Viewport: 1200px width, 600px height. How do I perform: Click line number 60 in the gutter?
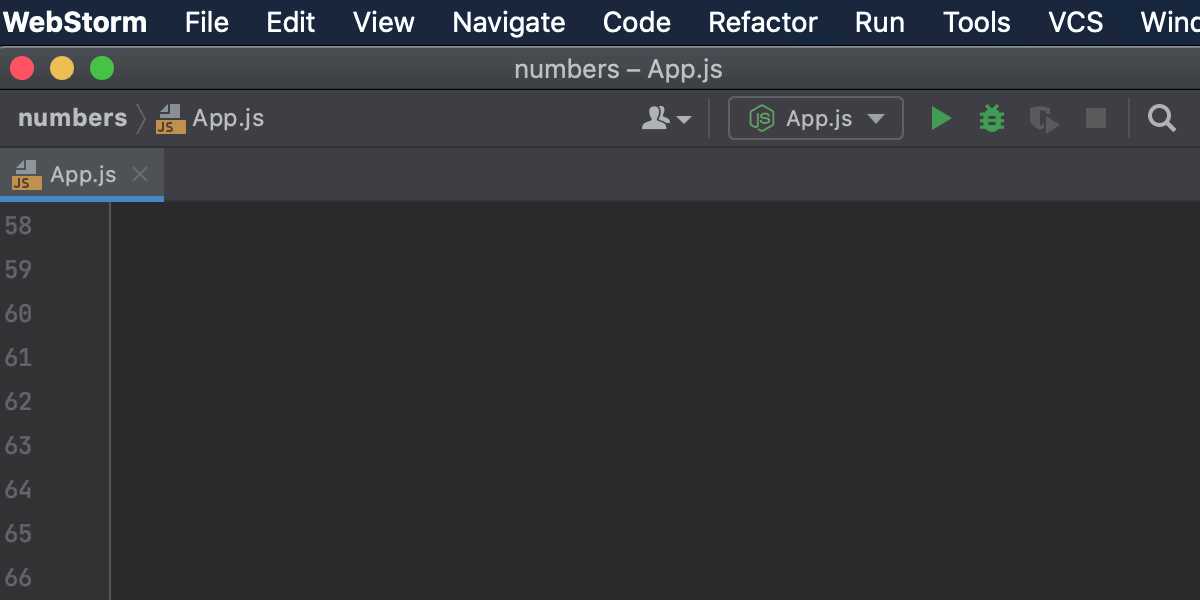(18, 313)
